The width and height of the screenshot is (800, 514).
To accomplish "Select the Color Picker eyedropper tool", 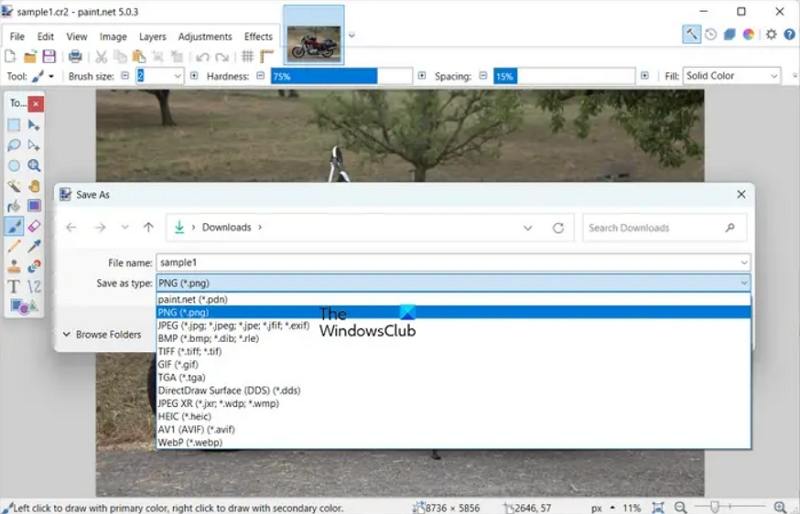I will [34, 246].
